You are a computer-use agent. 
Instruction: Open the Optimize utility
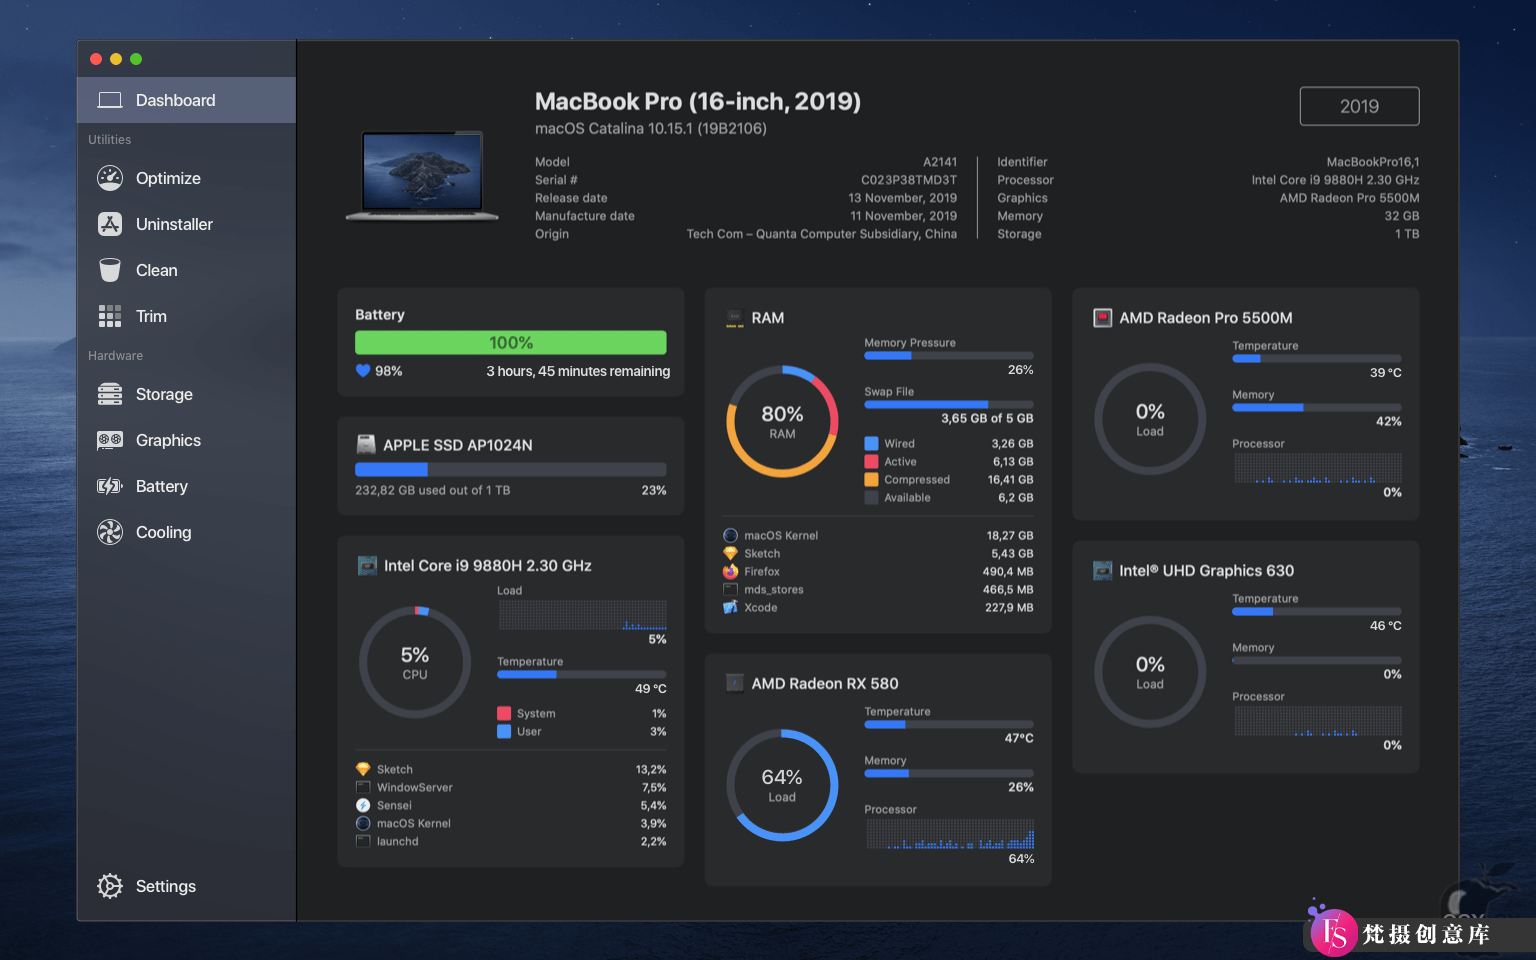pos(186,178)
